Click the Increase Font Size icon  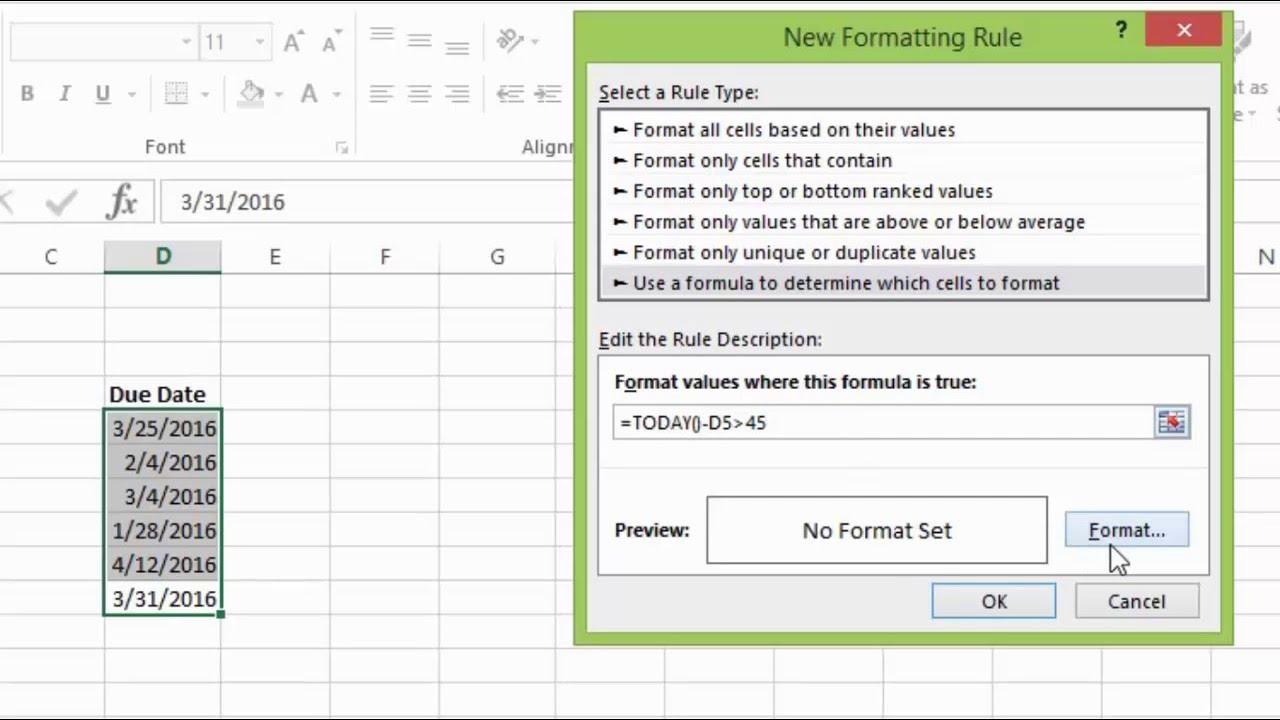point(293,42)
